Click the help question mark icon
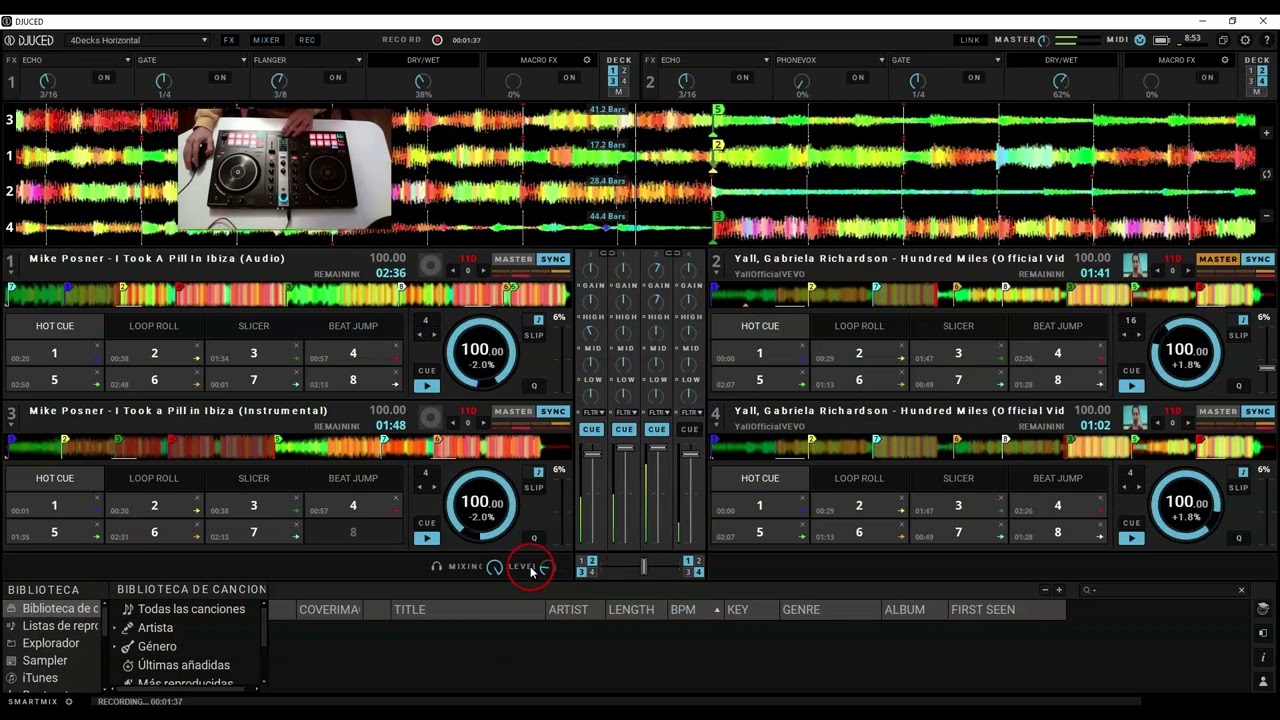 [x=1266, y=40]
